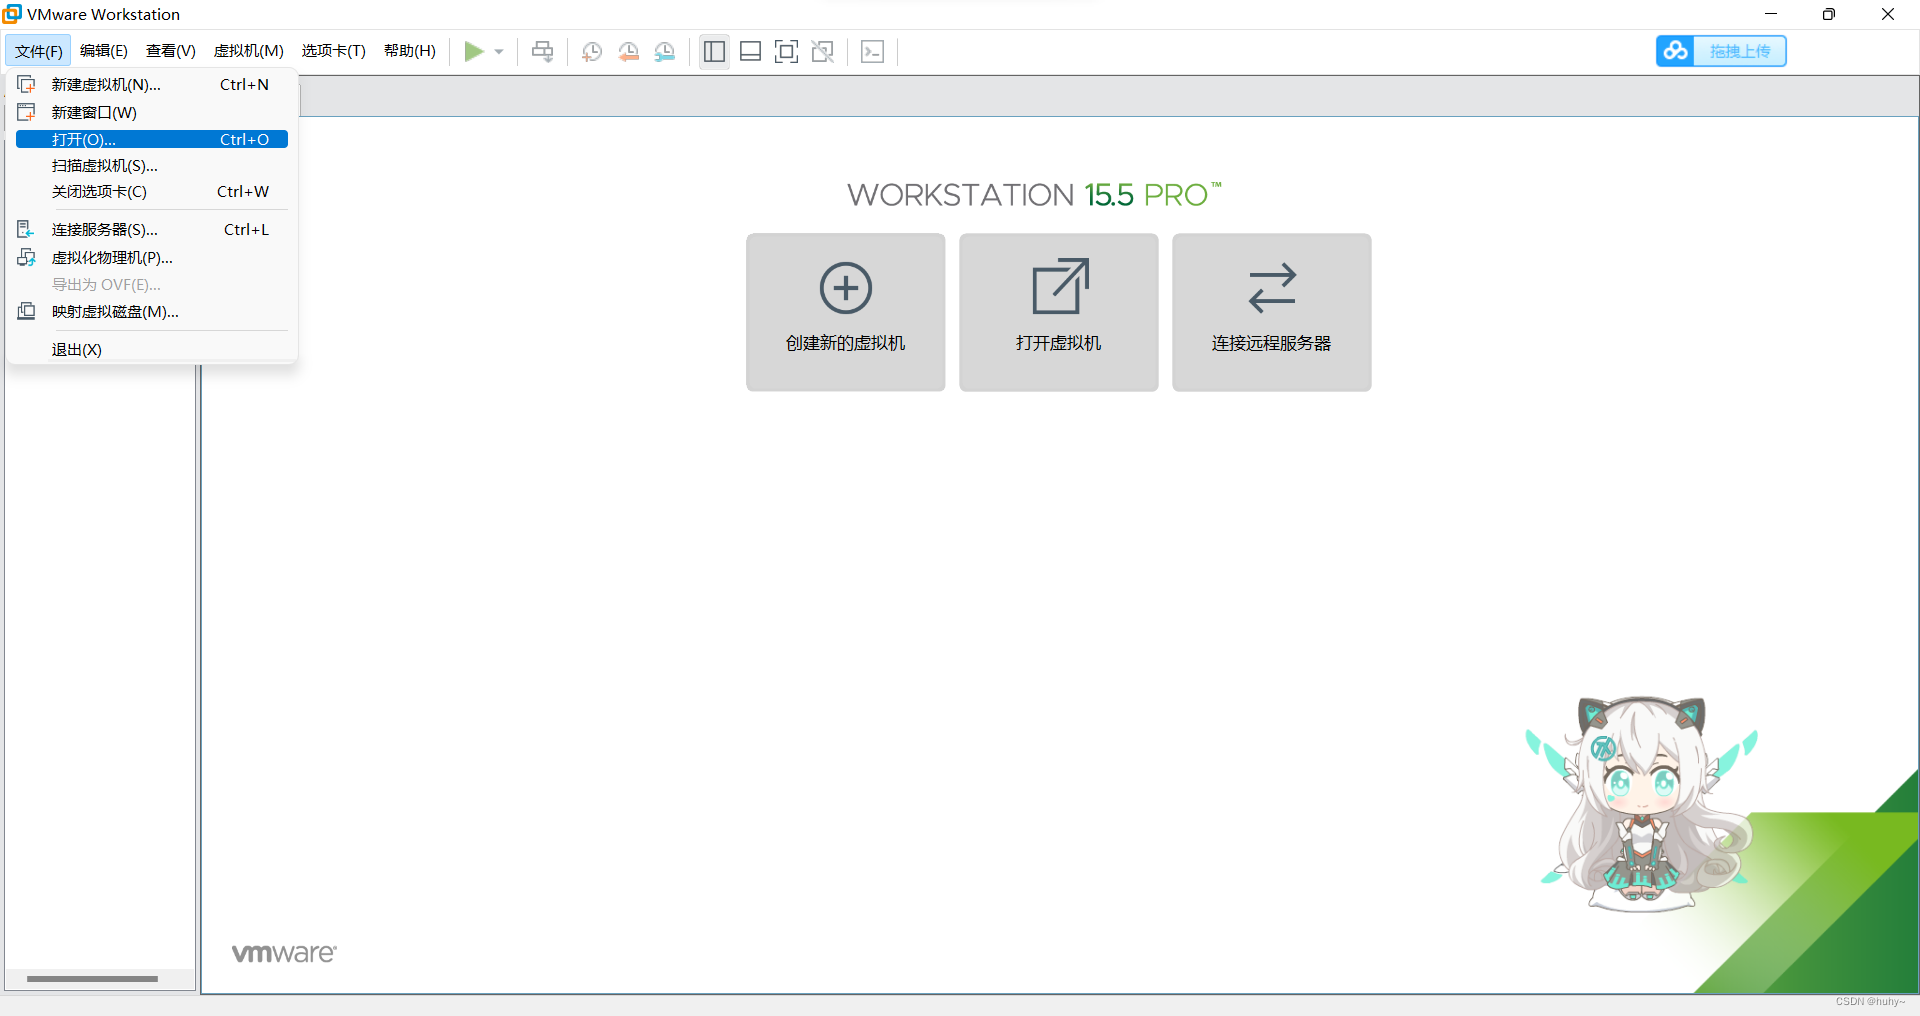Choose 退出(X) from the File menu
The height and width of the screenshot is (1016, 1920).
tap(152, 349)
